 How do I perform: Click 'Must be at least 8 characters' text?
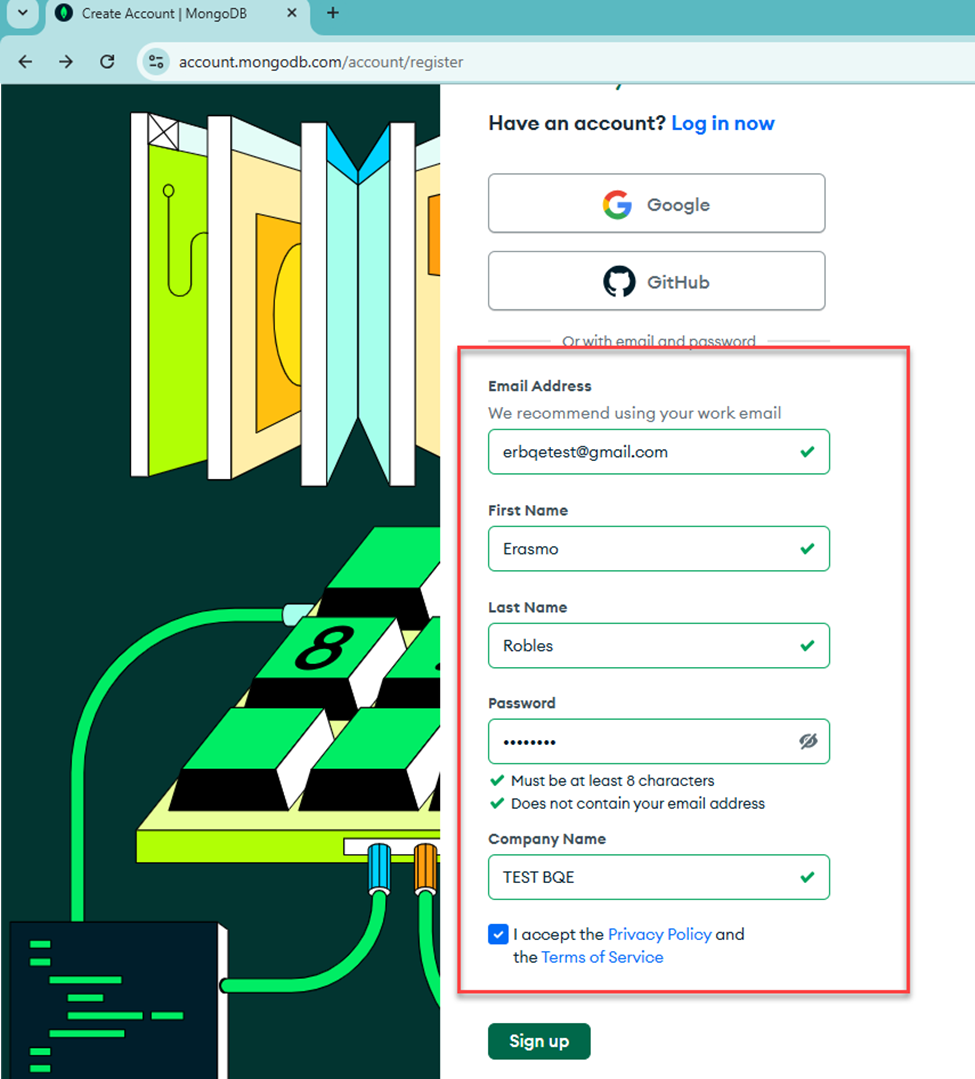(x=612, y=780)
